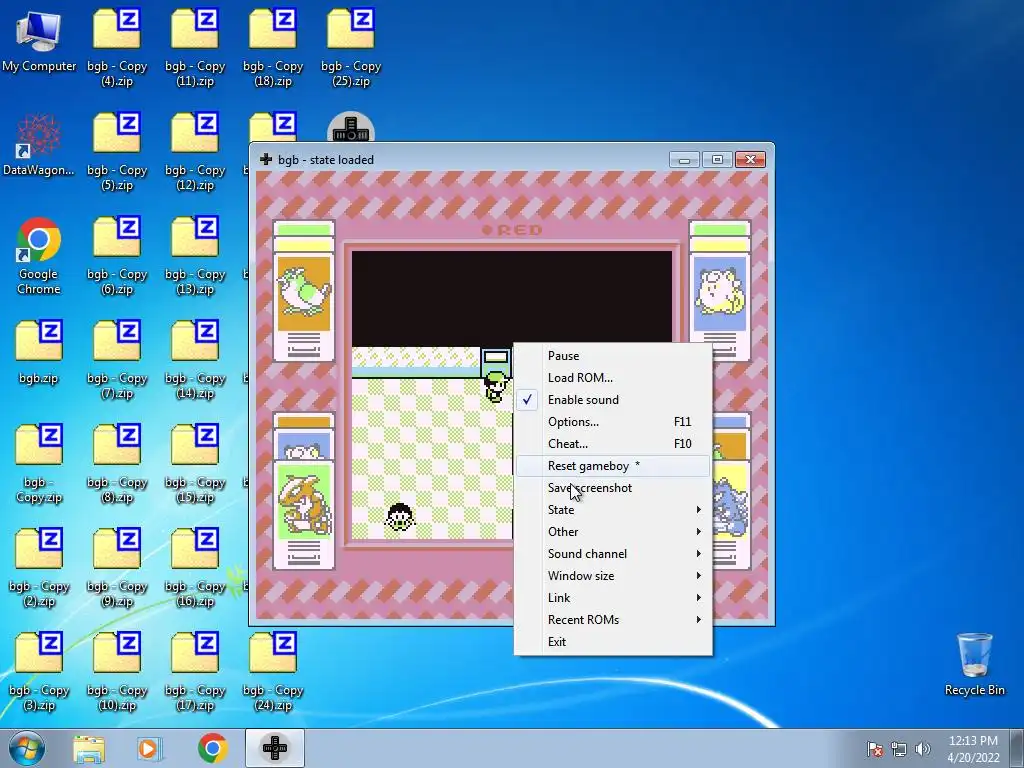Select the bgb - Copy (25).zip file
The height and width of the screenshot is (768, 1024).
click(x=351, y=47)
